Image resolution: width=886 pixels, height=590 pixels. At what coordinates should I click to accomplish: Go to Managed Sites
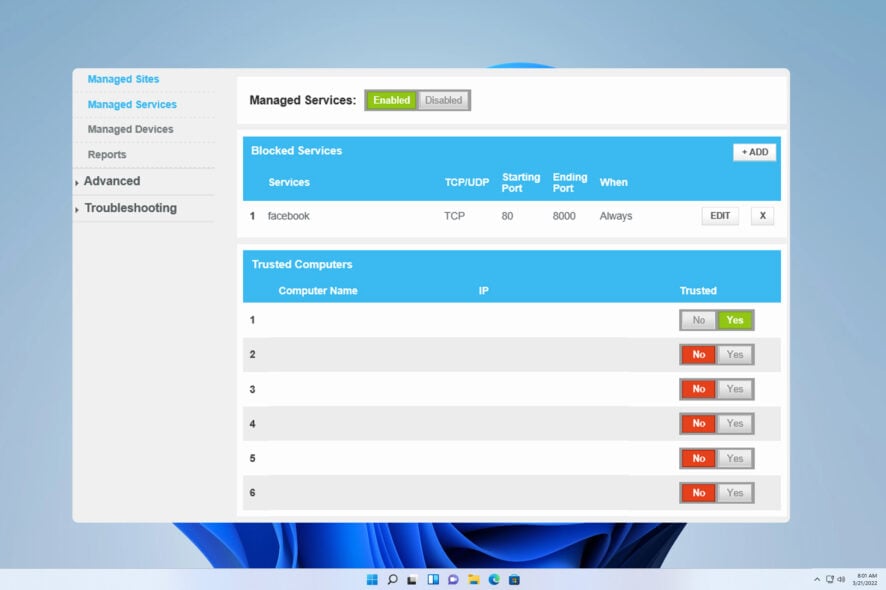point(123,79)
